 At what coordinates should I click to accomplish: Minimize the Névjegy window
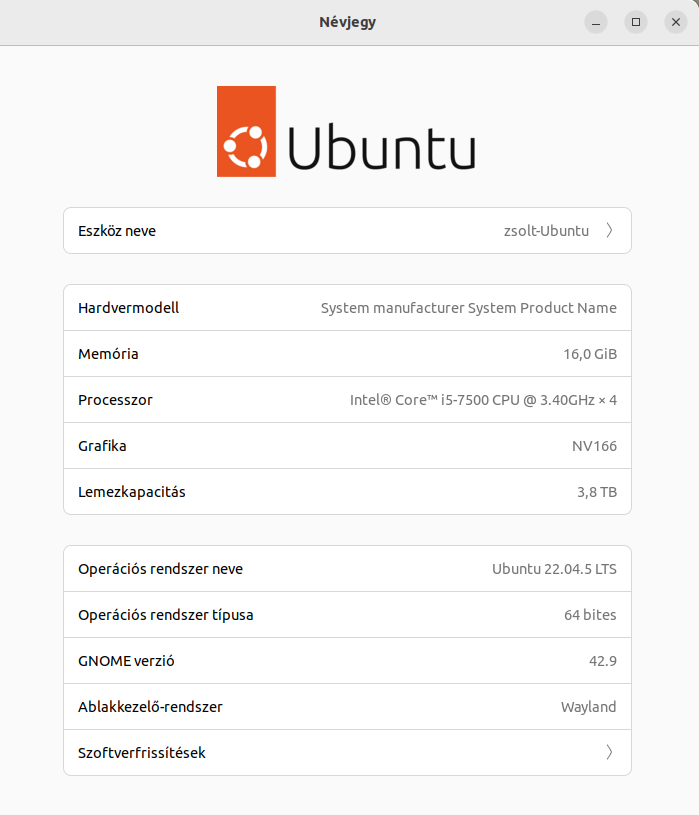click(596, 22)
